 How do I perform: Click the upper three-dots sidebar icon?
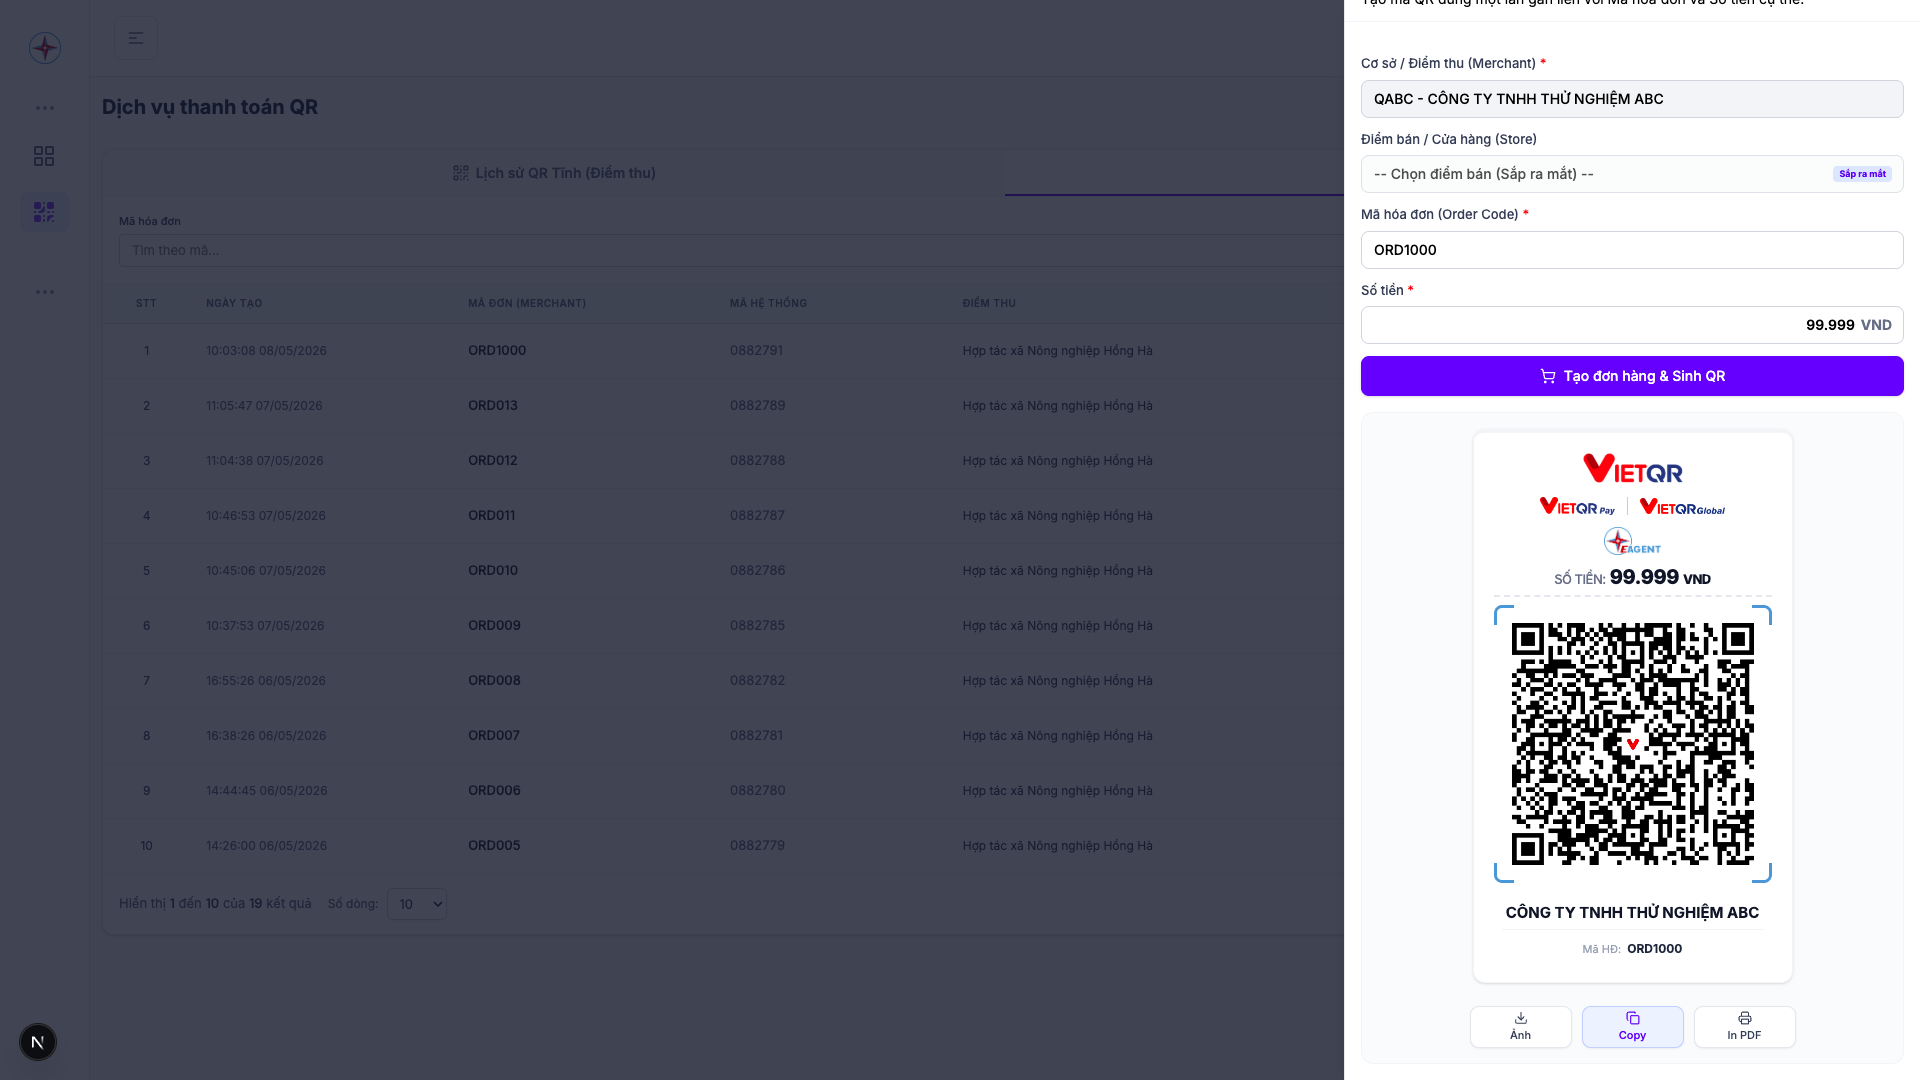[x=45, y=108]
